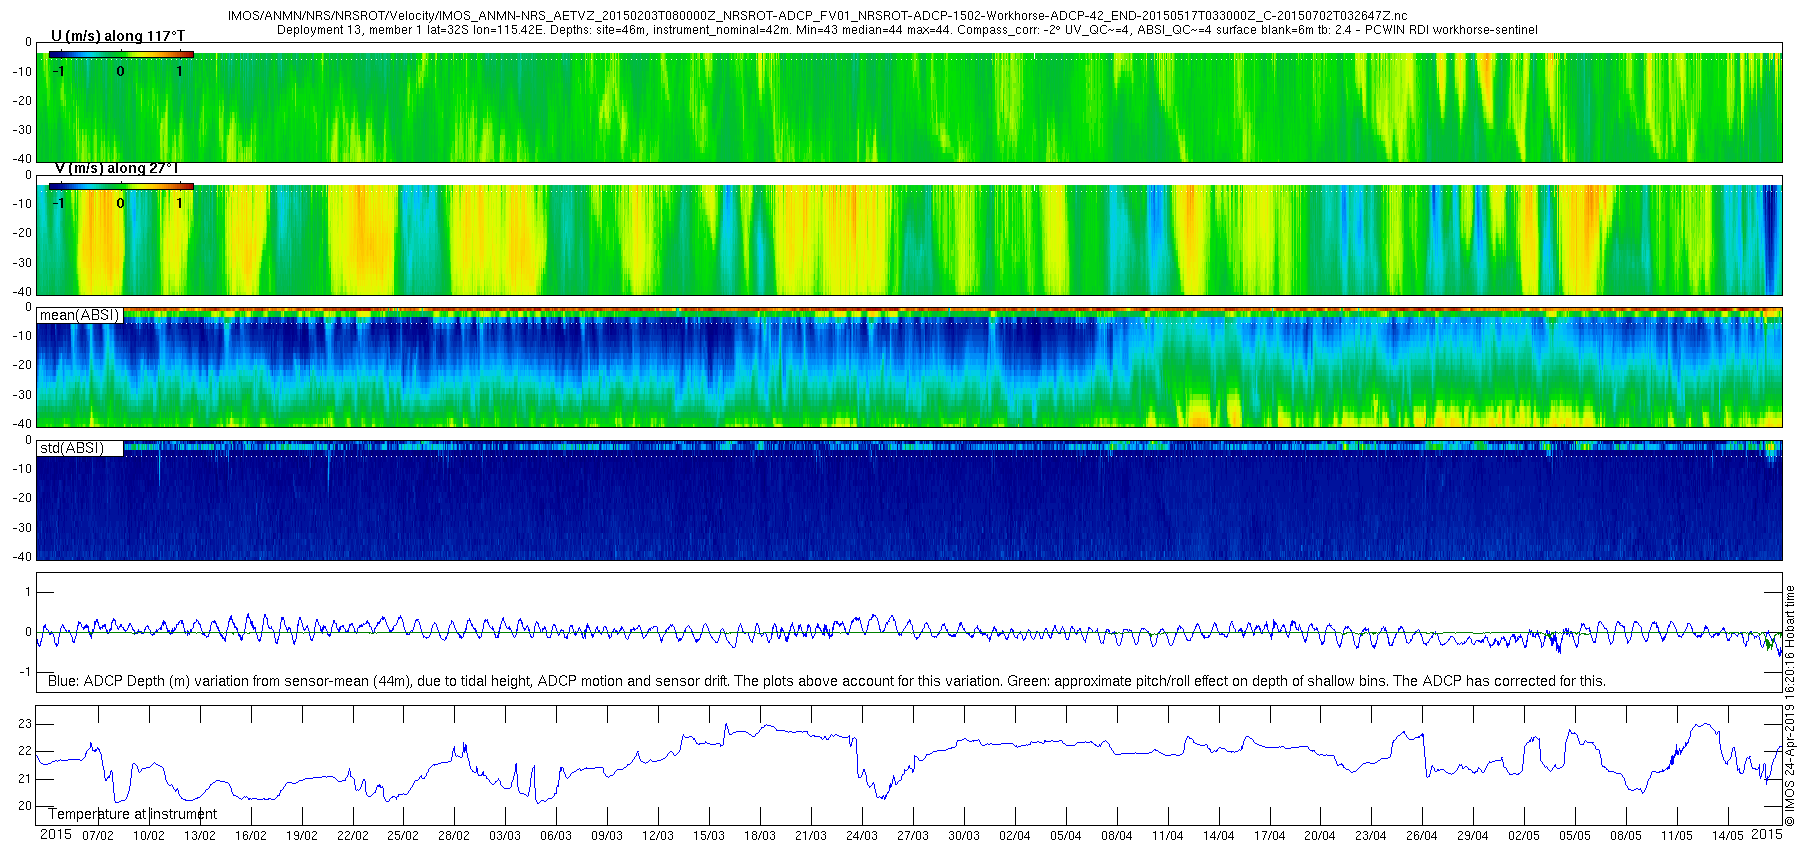Click the 13/02 date tick label
1800x850 pixels.
click(x=200, y=836)
